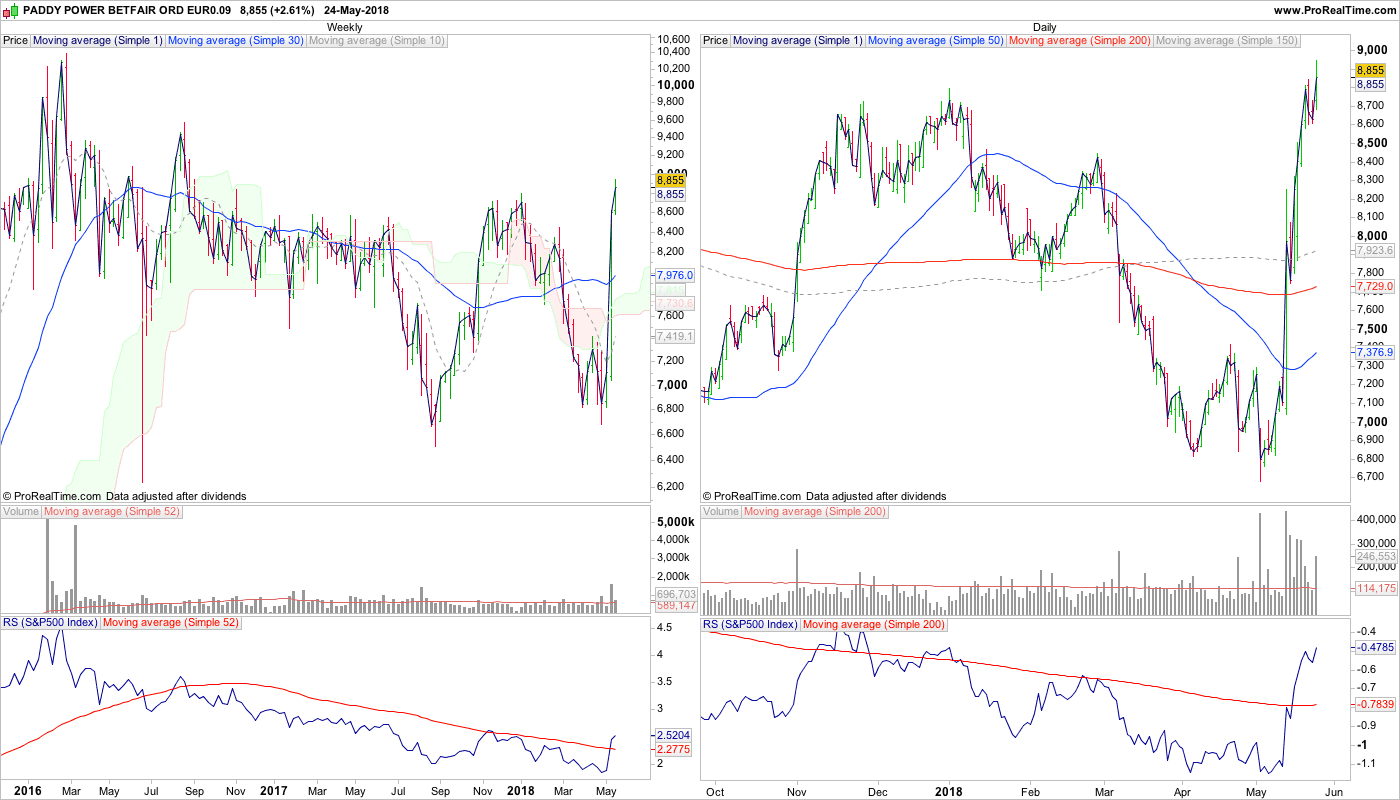Click the 5,000k tick on Weekly volume axis
This screenshot has height=800, width=1400.
coord(675,522)
